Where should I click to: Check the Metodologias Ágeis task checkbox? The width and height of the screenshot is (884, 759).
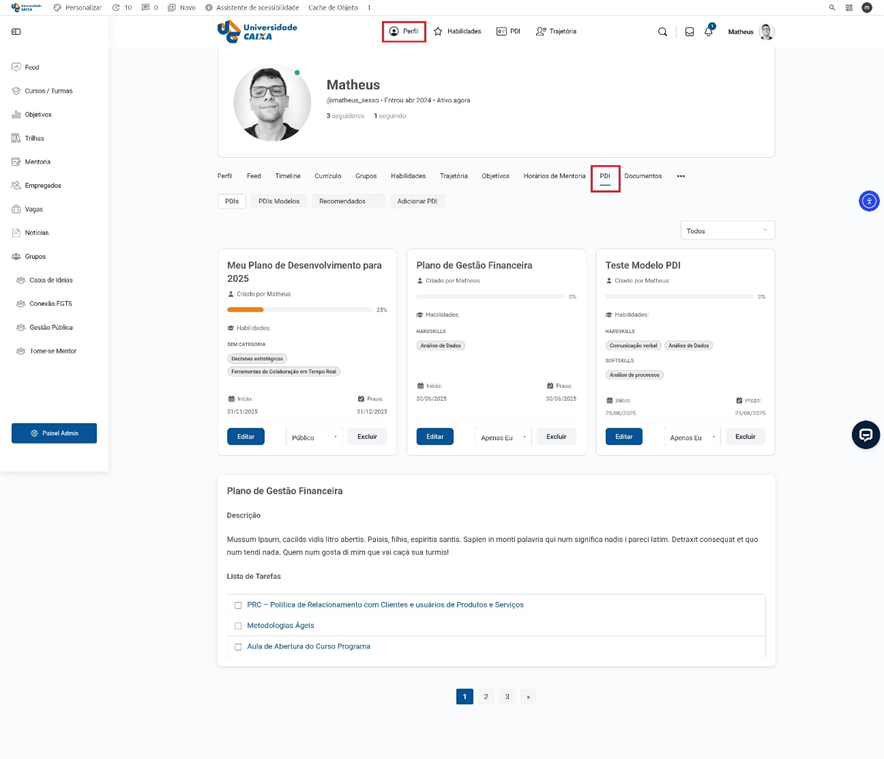pyautogui.click(x=238, y=626)
